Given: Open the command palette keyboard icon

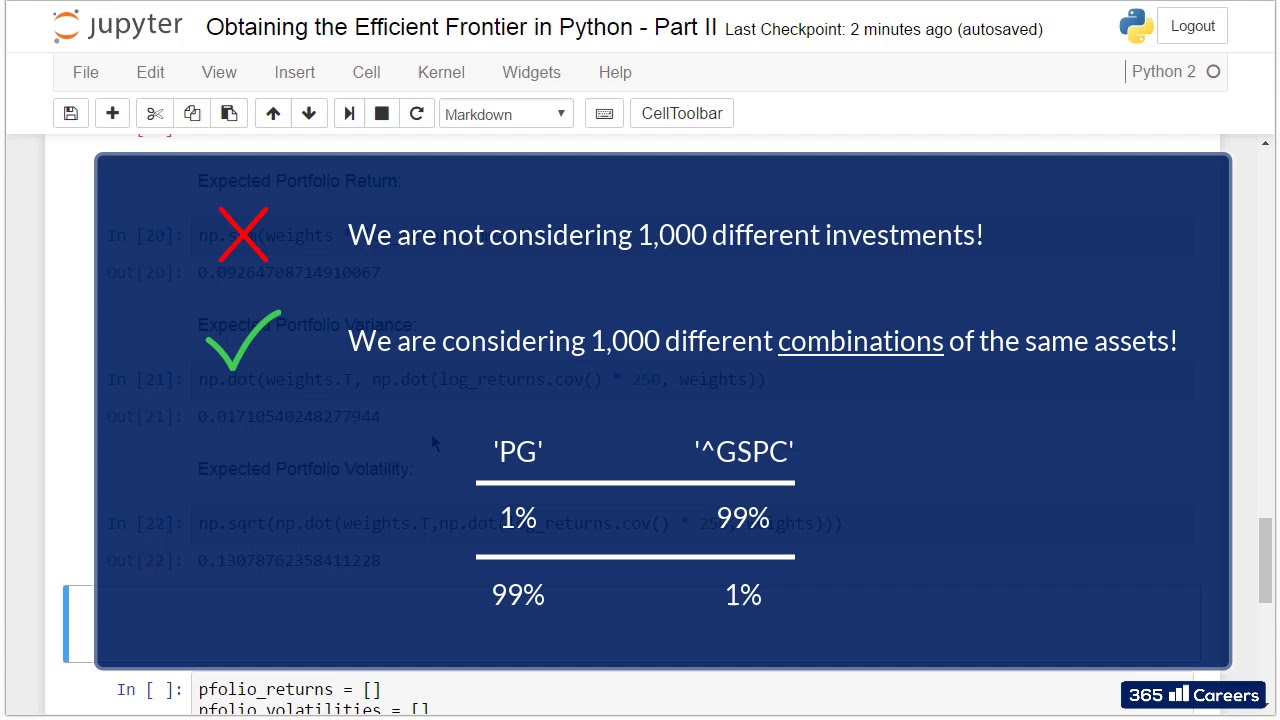Looking at the screenshot, I should (x=604, y=113).
